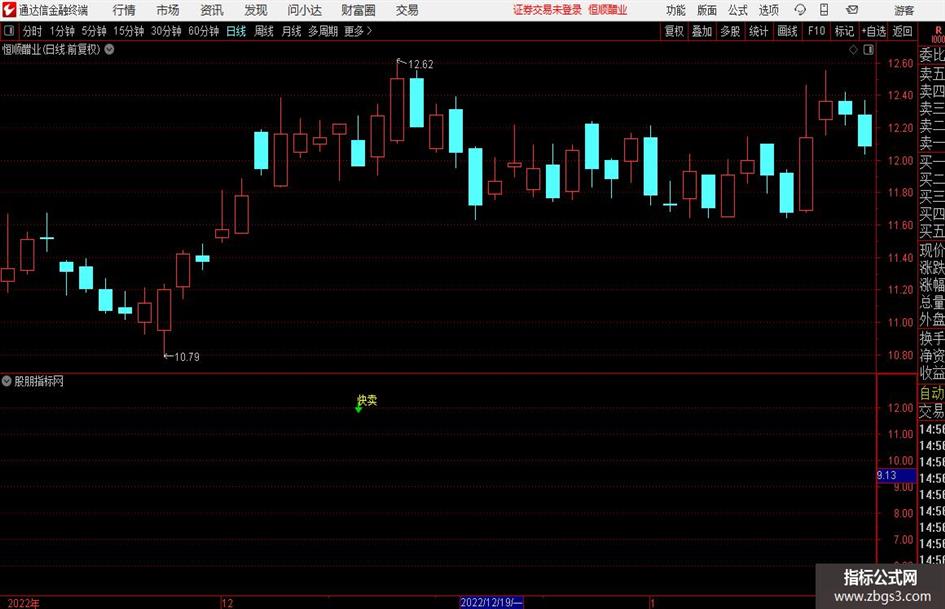Click the 9.13 indicator value box
The width and height of the screenshot is (945, 609).
896,475
